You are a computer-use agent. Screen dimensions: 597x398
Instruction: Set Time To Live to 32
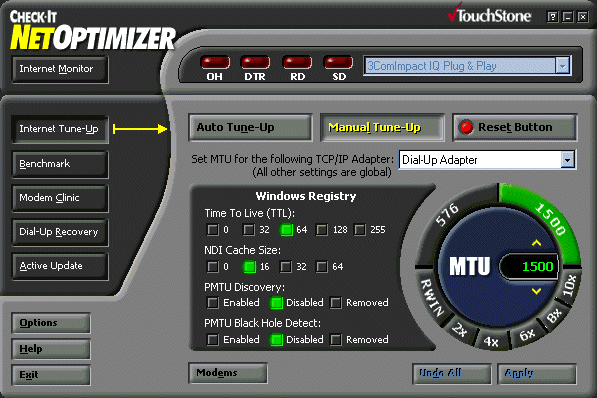click(249, 230)
